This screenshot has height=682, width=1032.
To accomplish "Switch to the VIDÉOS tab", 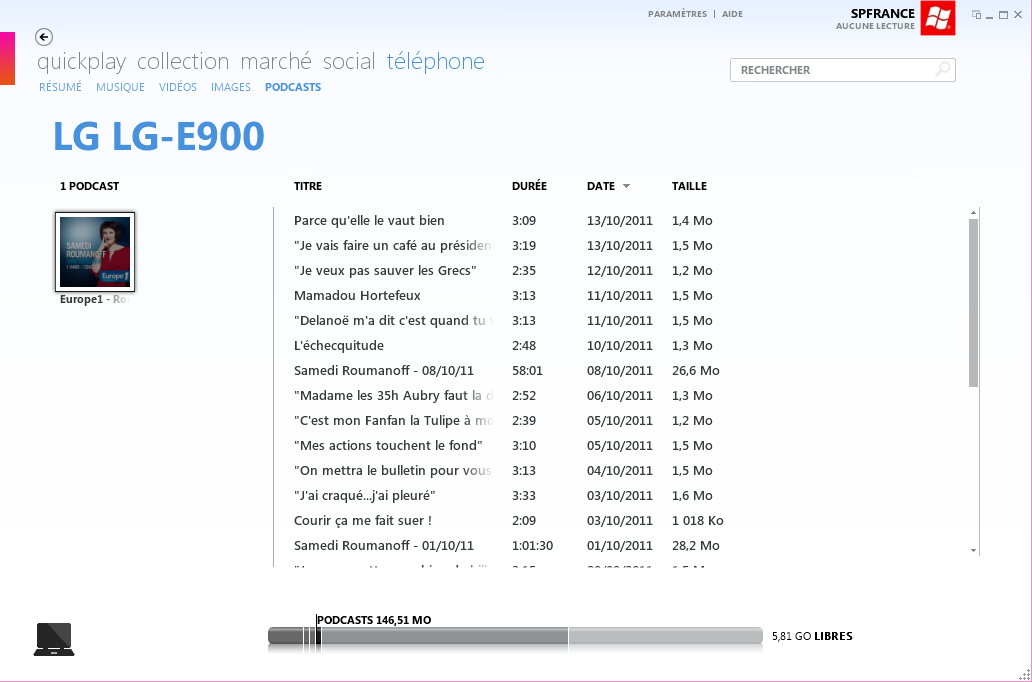I will pos(178,87).
